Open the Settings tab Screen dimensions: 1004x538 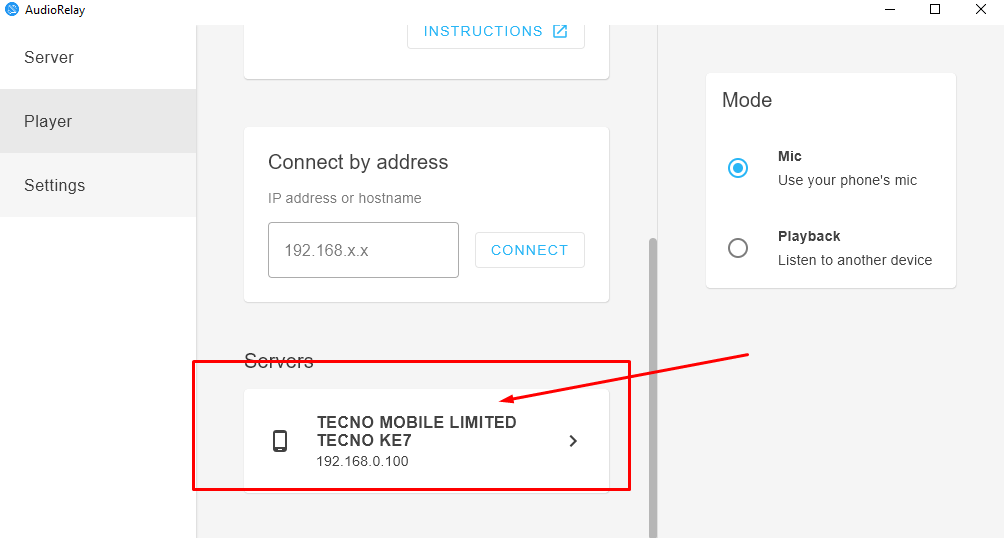(x=55, y=185)
